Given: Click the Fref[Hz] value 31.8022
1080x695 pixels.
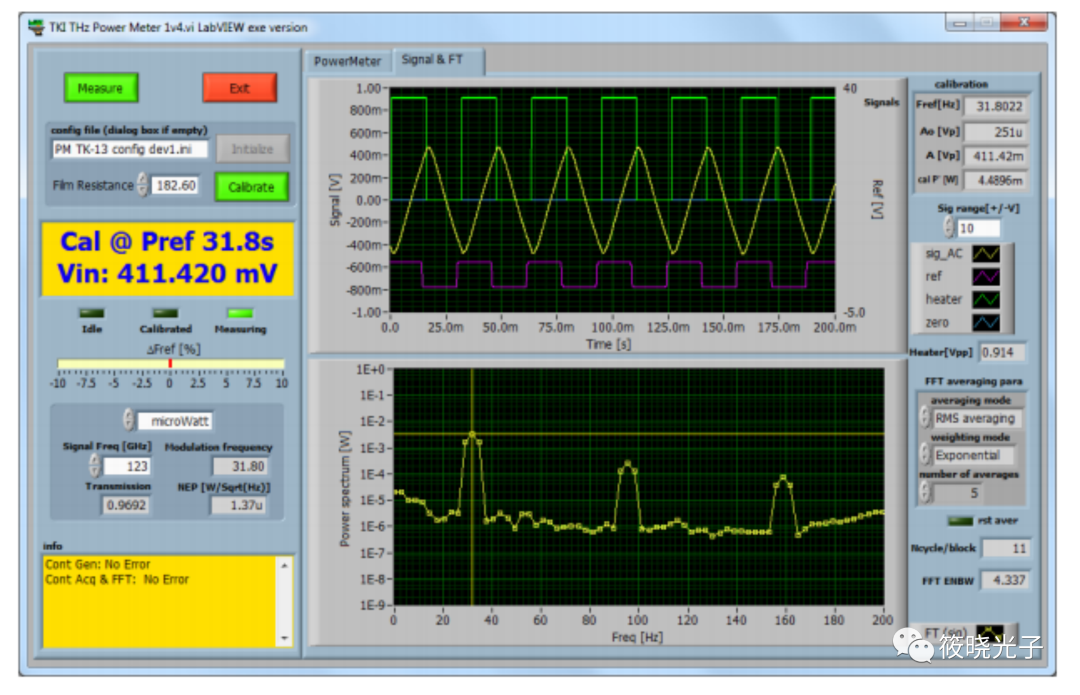Looking at the screenshot, I should click(997, 106).
